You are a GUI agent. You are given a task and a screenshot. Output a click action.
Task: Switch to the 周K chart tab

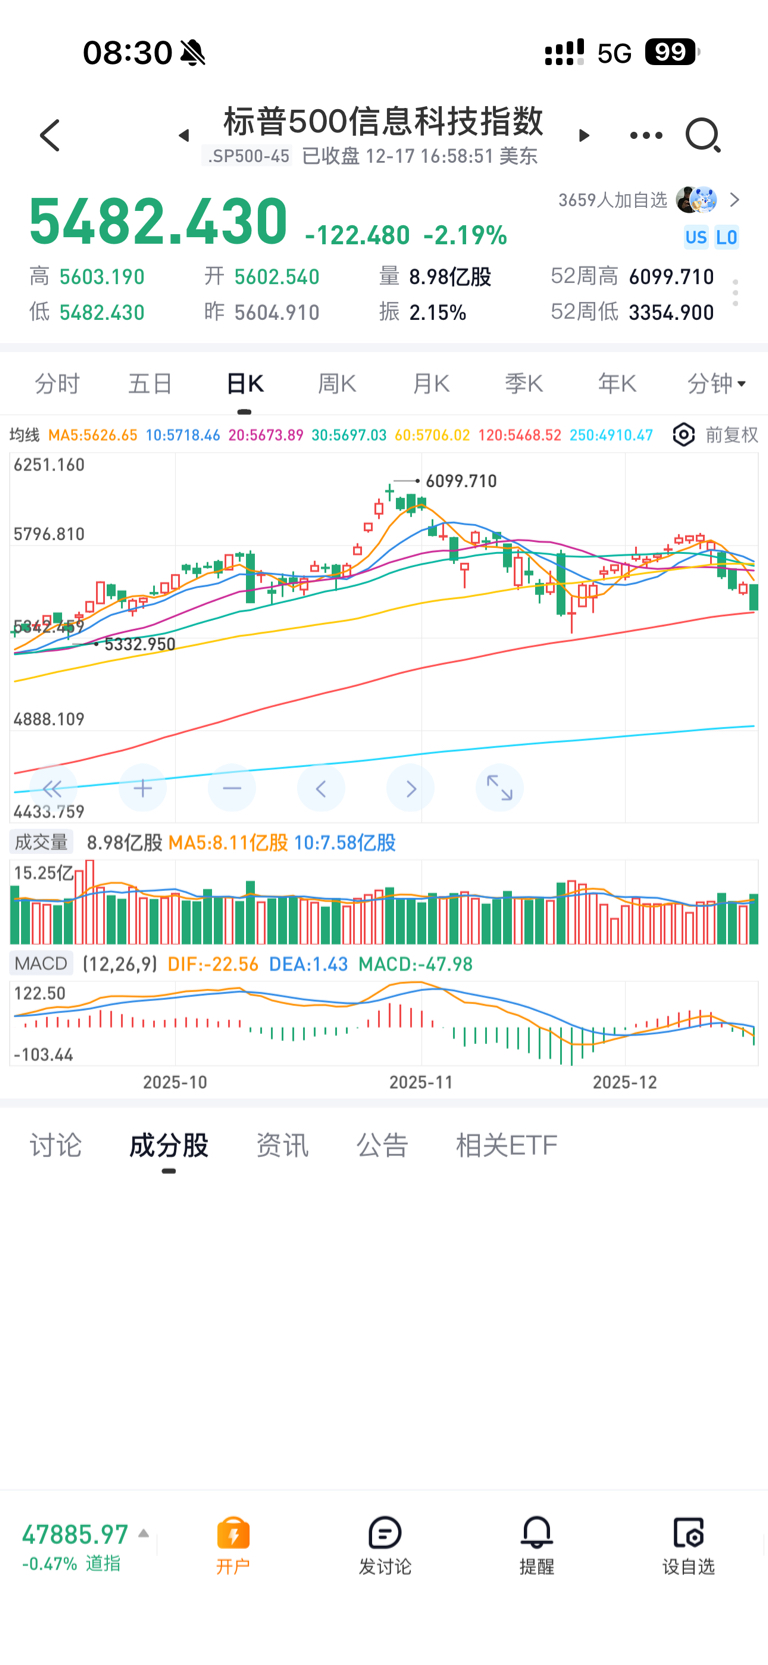337,383
